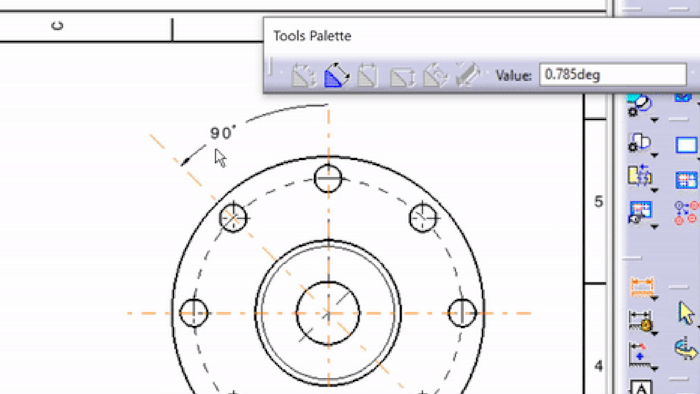Select the Projected dimension mode icon
This screenshot has height=394, width=700.
[x=304, y=75]
